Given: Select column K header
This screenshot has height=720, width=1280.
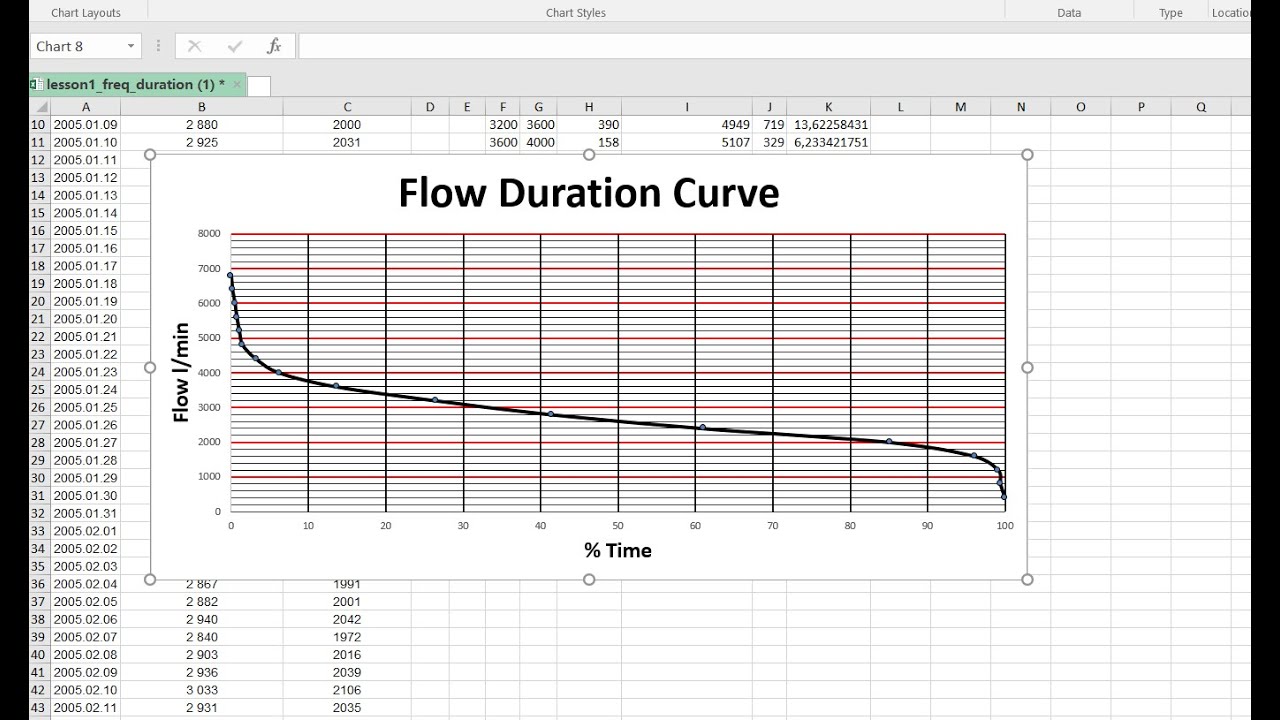Looking at the screenshot, I should [829, 107].
